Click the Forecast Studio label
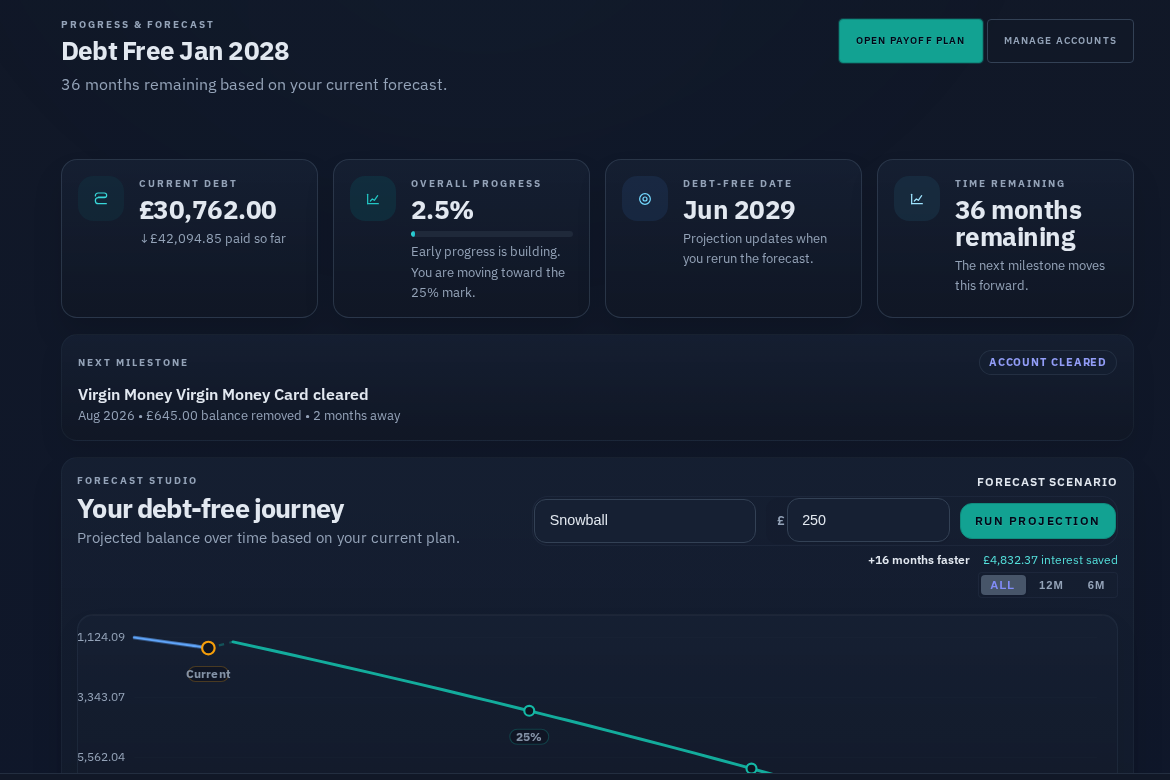 click(x=137, y=481)
